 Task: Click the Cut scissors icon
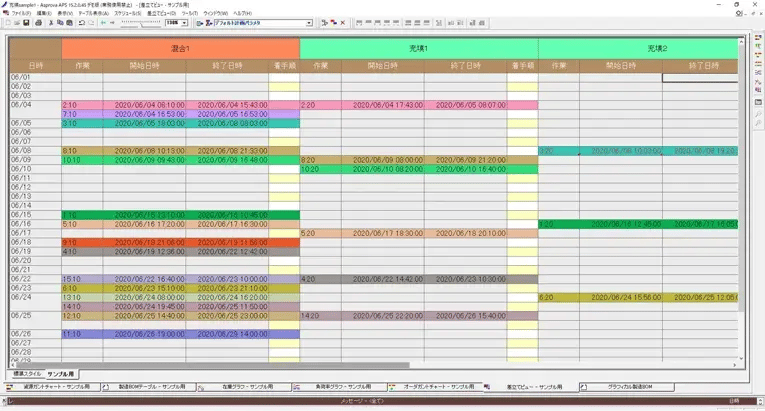49,22
